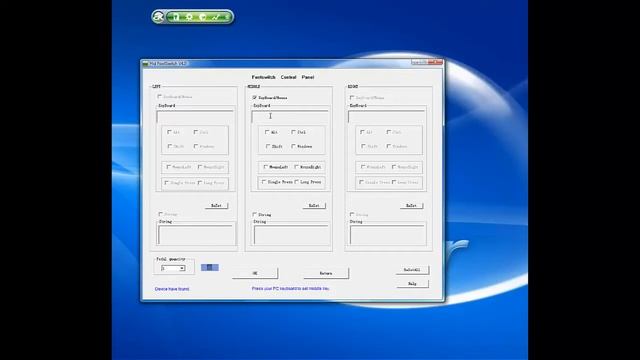Click the KeyBoard input field in MIDDLE panel
The image size is (640, 360).
(290, 117)
